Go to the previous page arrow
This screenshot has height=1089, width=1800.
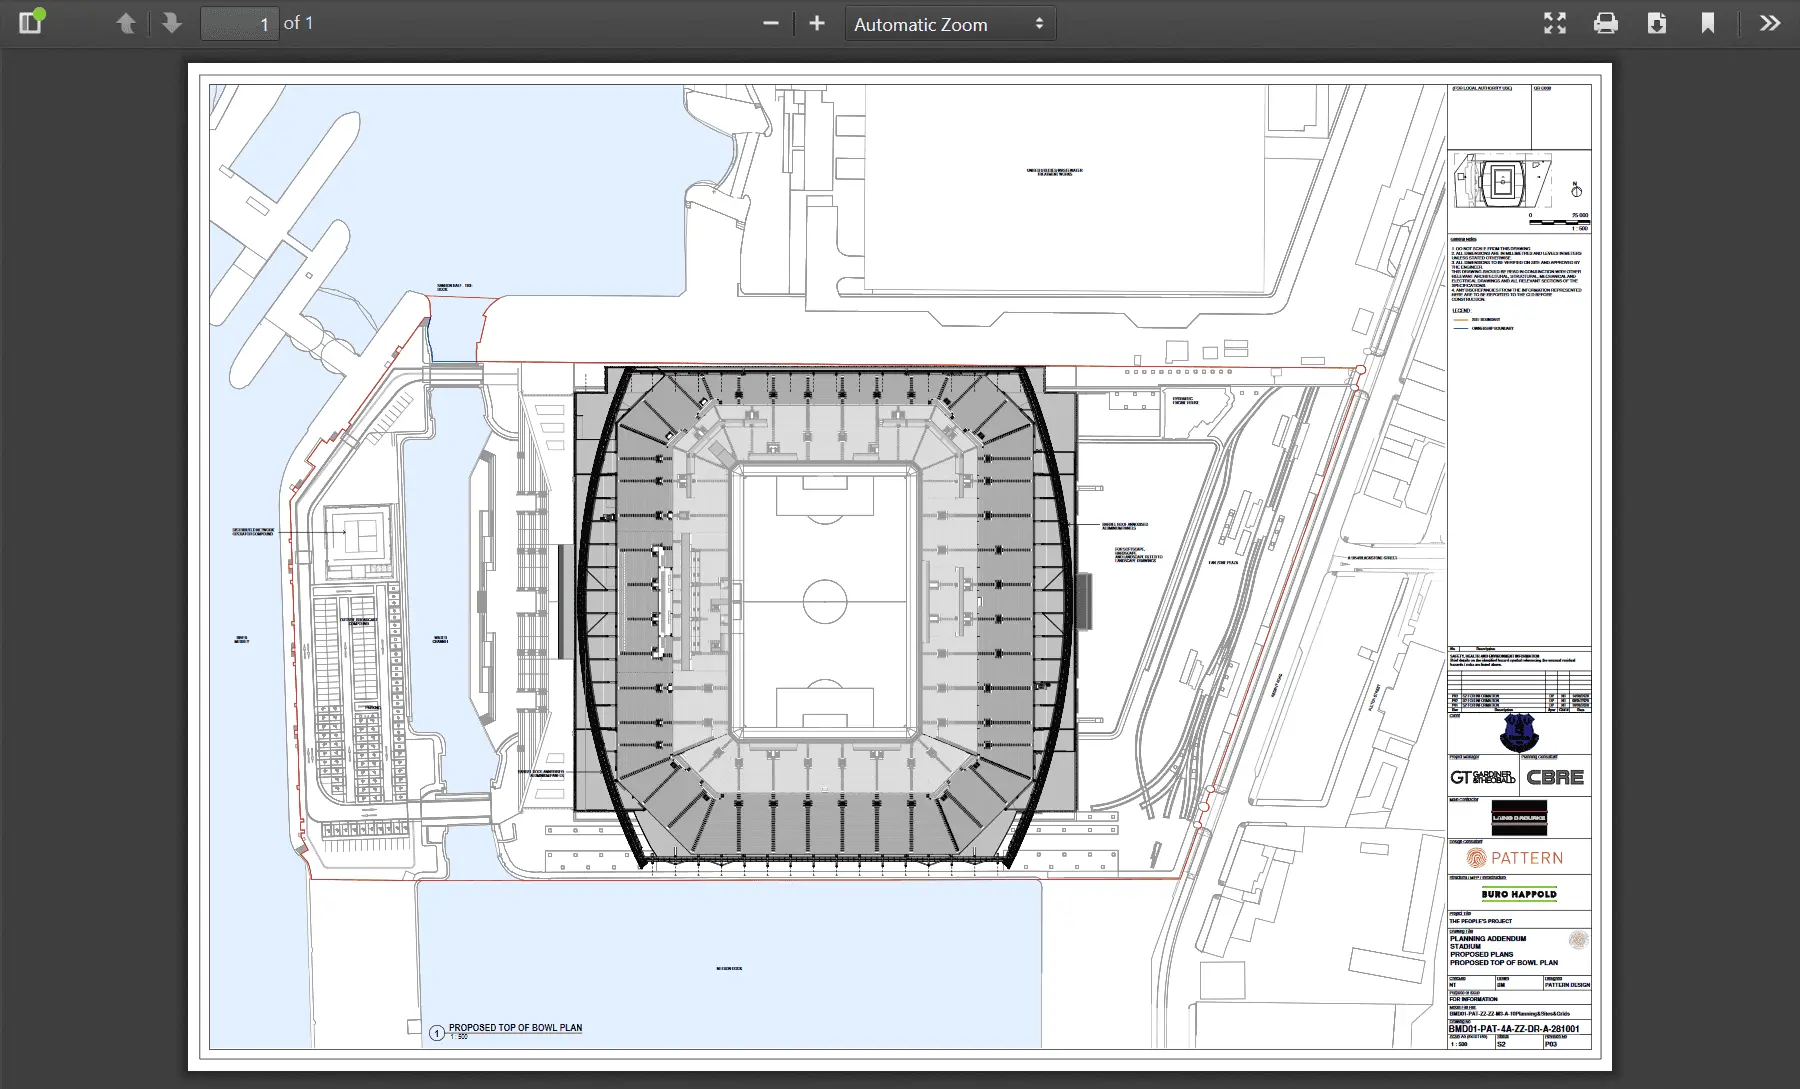click(x=125, y=23)
